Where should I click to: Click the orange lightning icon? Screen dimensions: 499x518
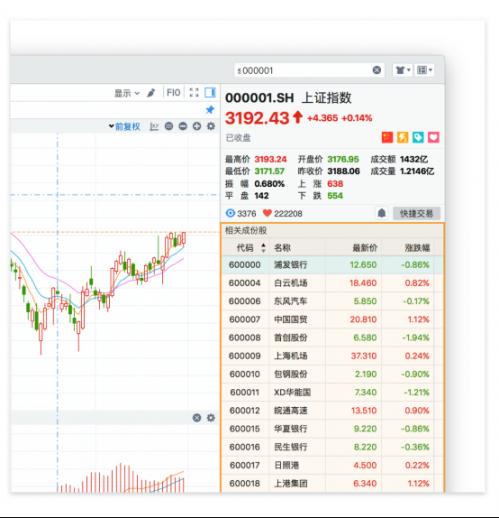(x=402, y=137)
